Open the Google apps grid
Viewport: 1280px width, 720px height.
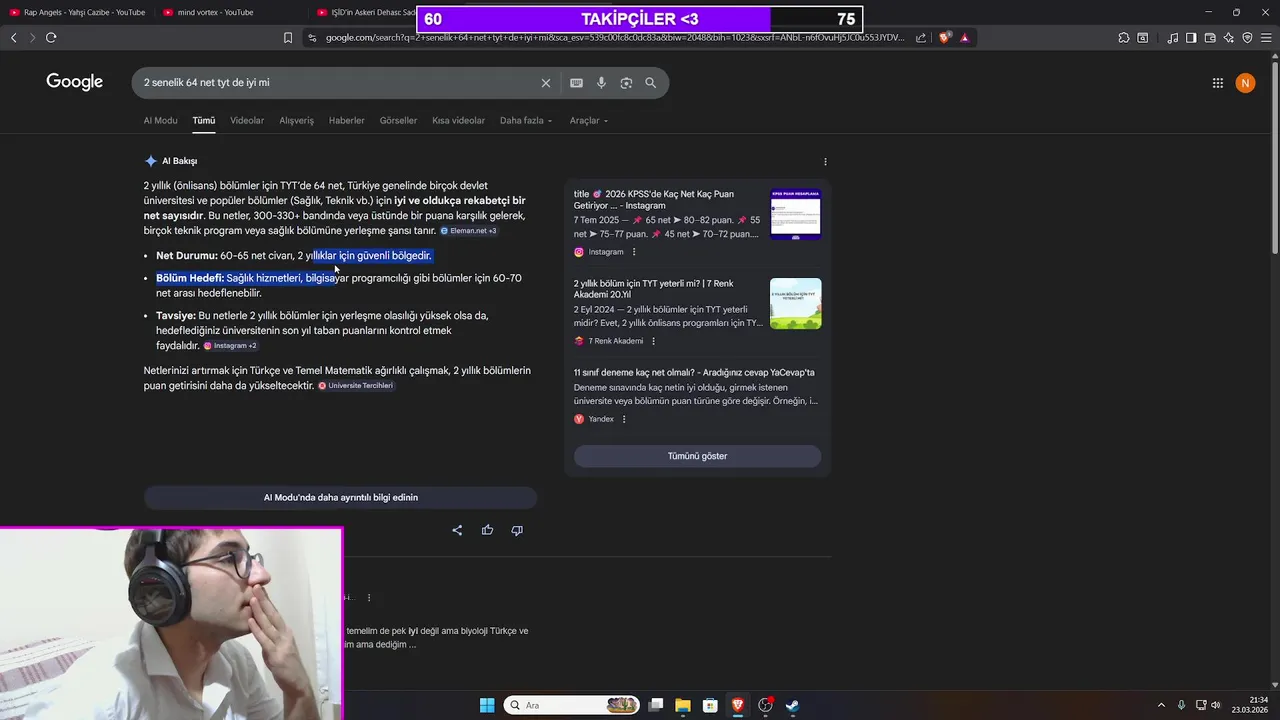1218,83
